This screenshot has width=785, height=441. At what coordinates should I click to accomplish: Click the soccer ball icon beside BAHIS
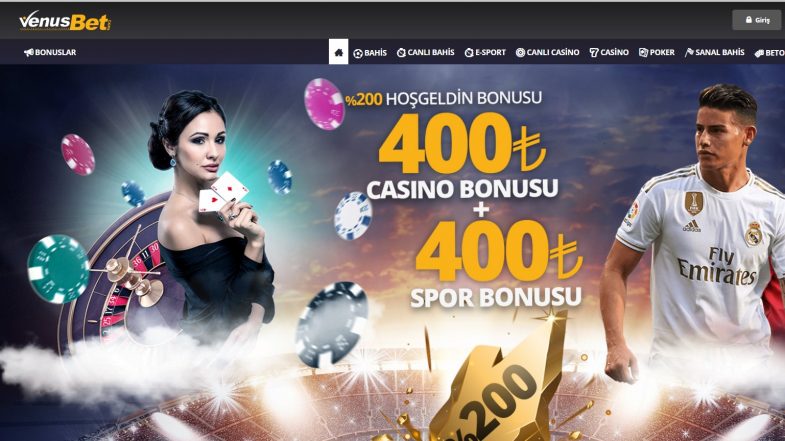click(x=358, y=53)
